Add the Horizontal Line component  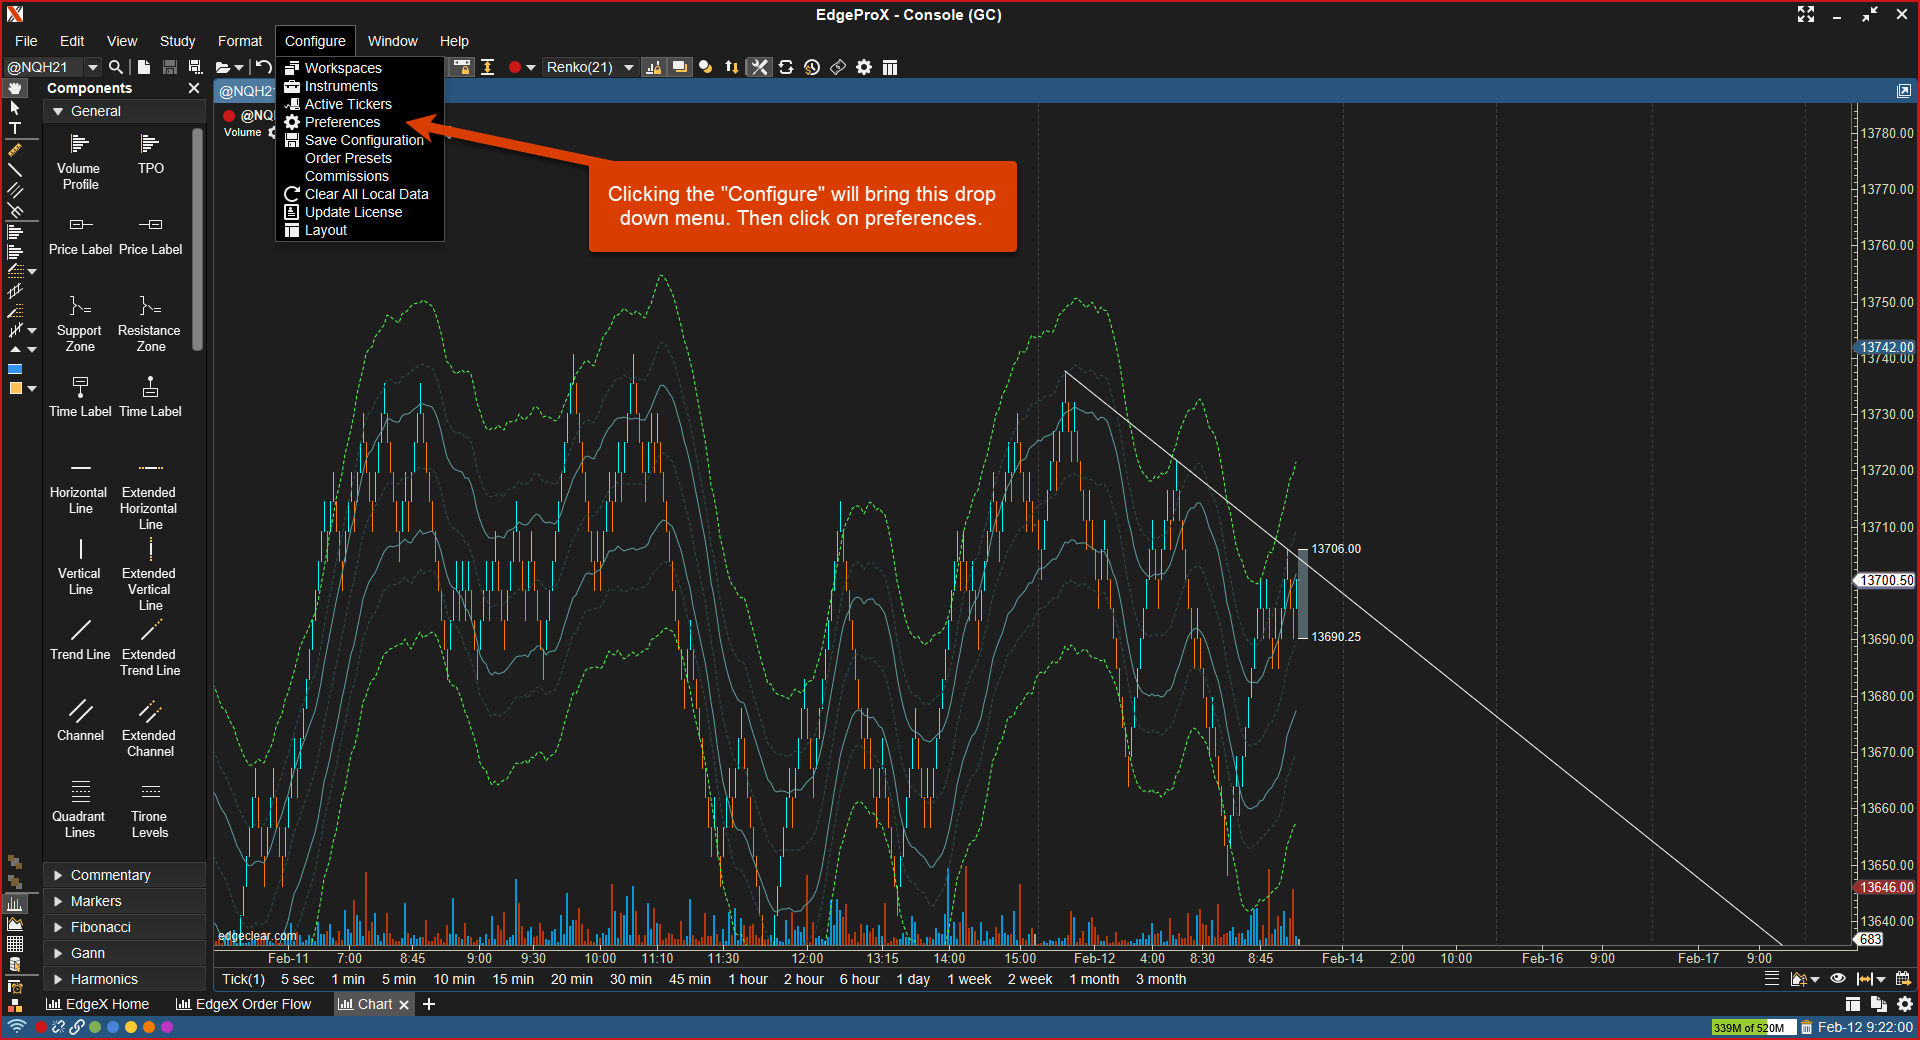pyautogui.click(x=80, y=485)
